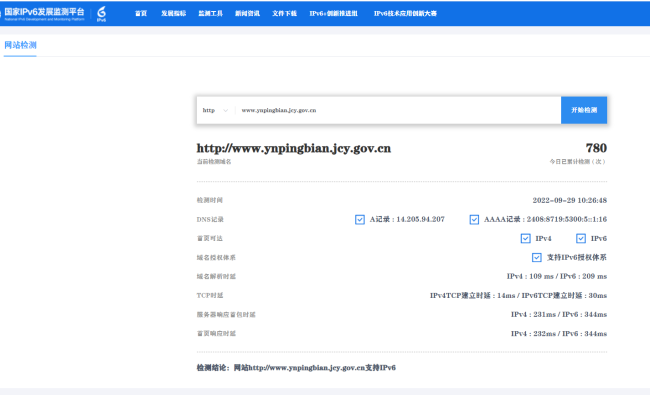Toggle the 支持IPv6授权体系 checkbox
The width and height of the screenshot is (650, 395).
(x=537, y=257)
